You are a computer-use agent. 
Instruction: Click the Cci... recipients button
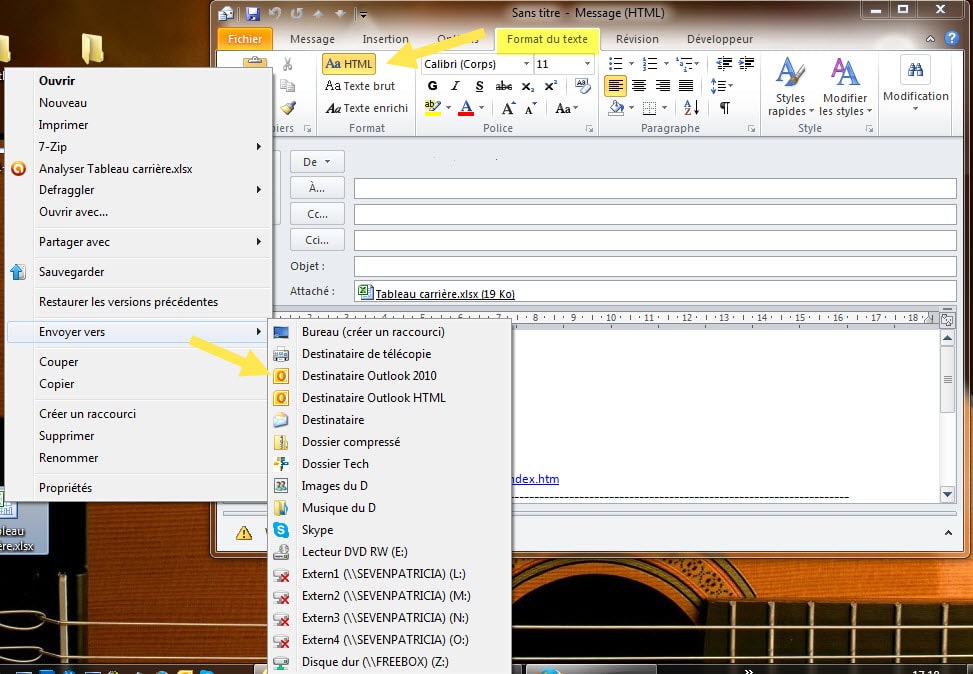click(x=317, y=240)
